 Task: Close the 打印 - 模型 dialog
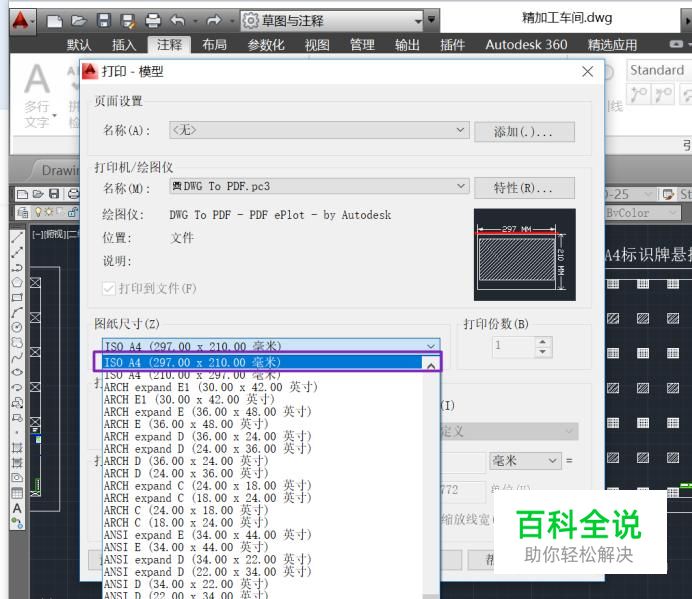click(587, 72)
